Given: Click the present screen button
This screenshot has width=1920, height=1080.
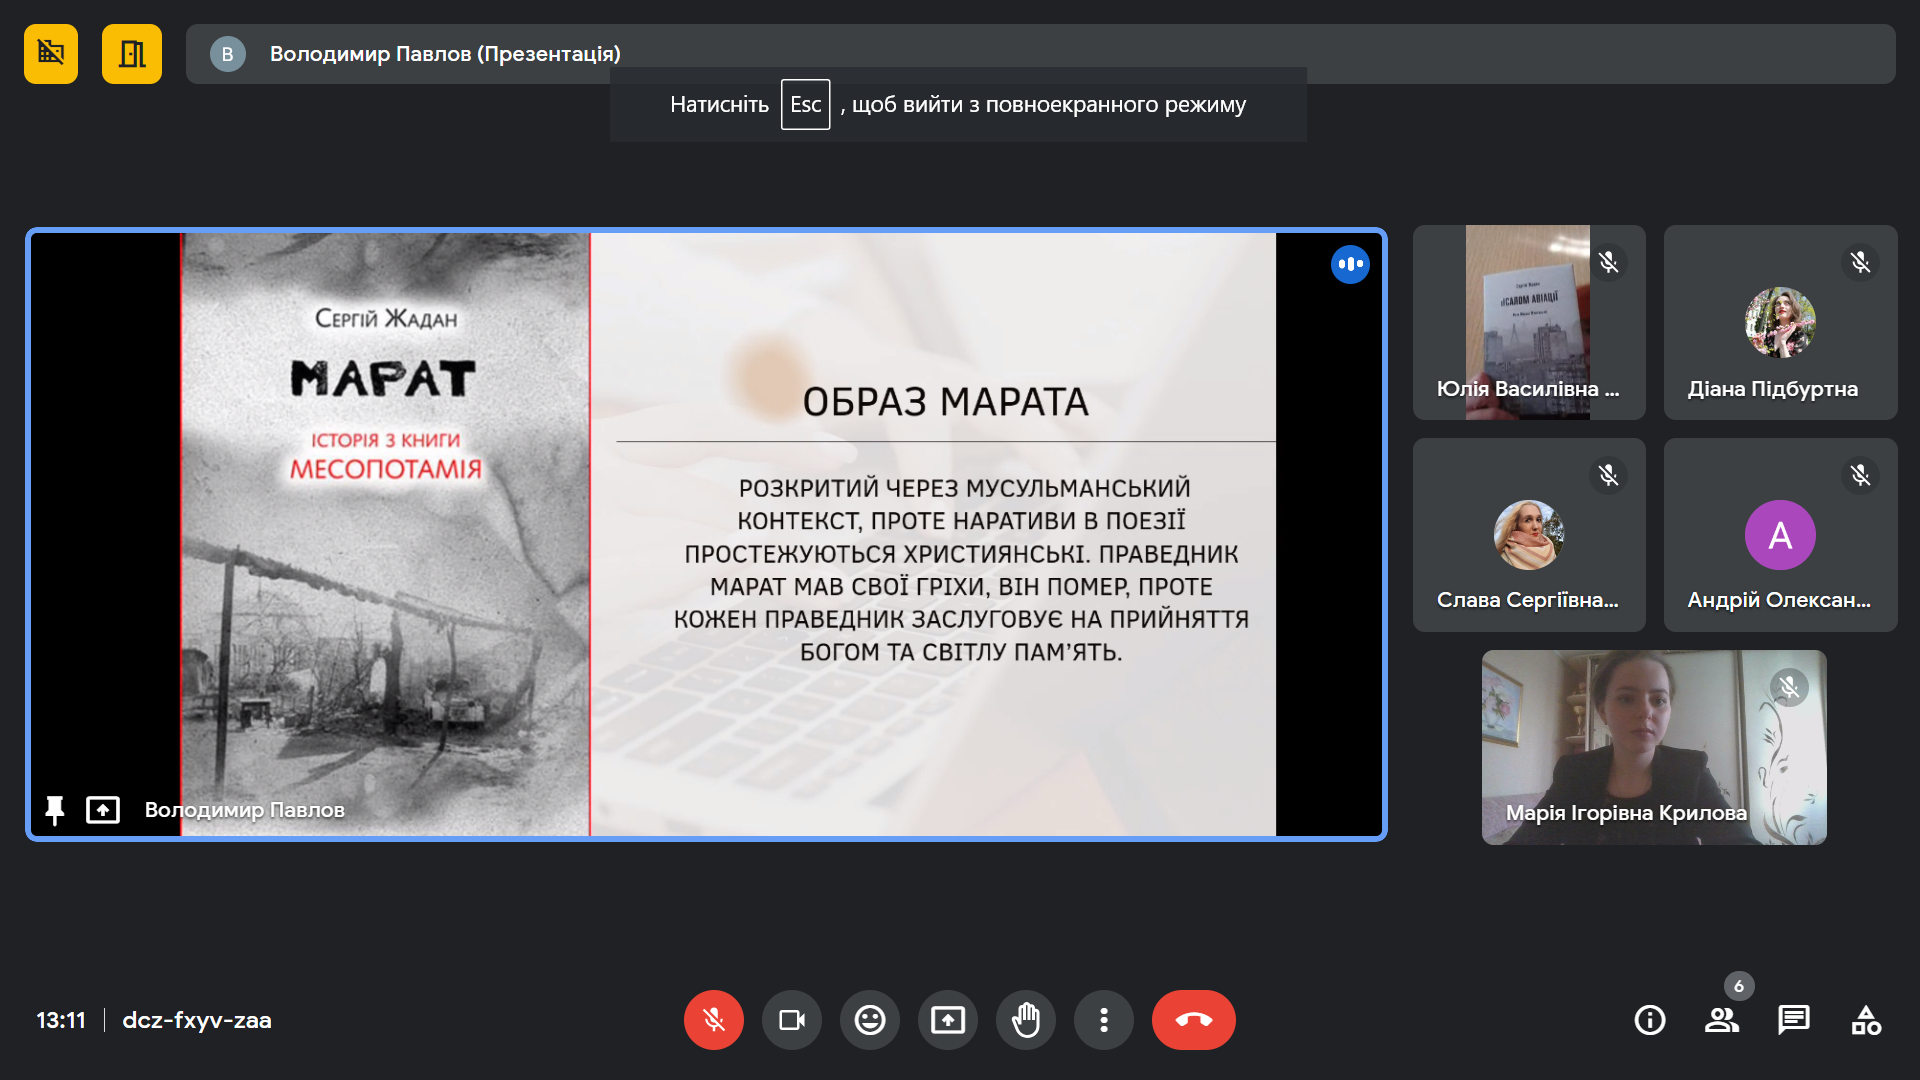Looking at the screenshot, I should [x=947, y=1020].
